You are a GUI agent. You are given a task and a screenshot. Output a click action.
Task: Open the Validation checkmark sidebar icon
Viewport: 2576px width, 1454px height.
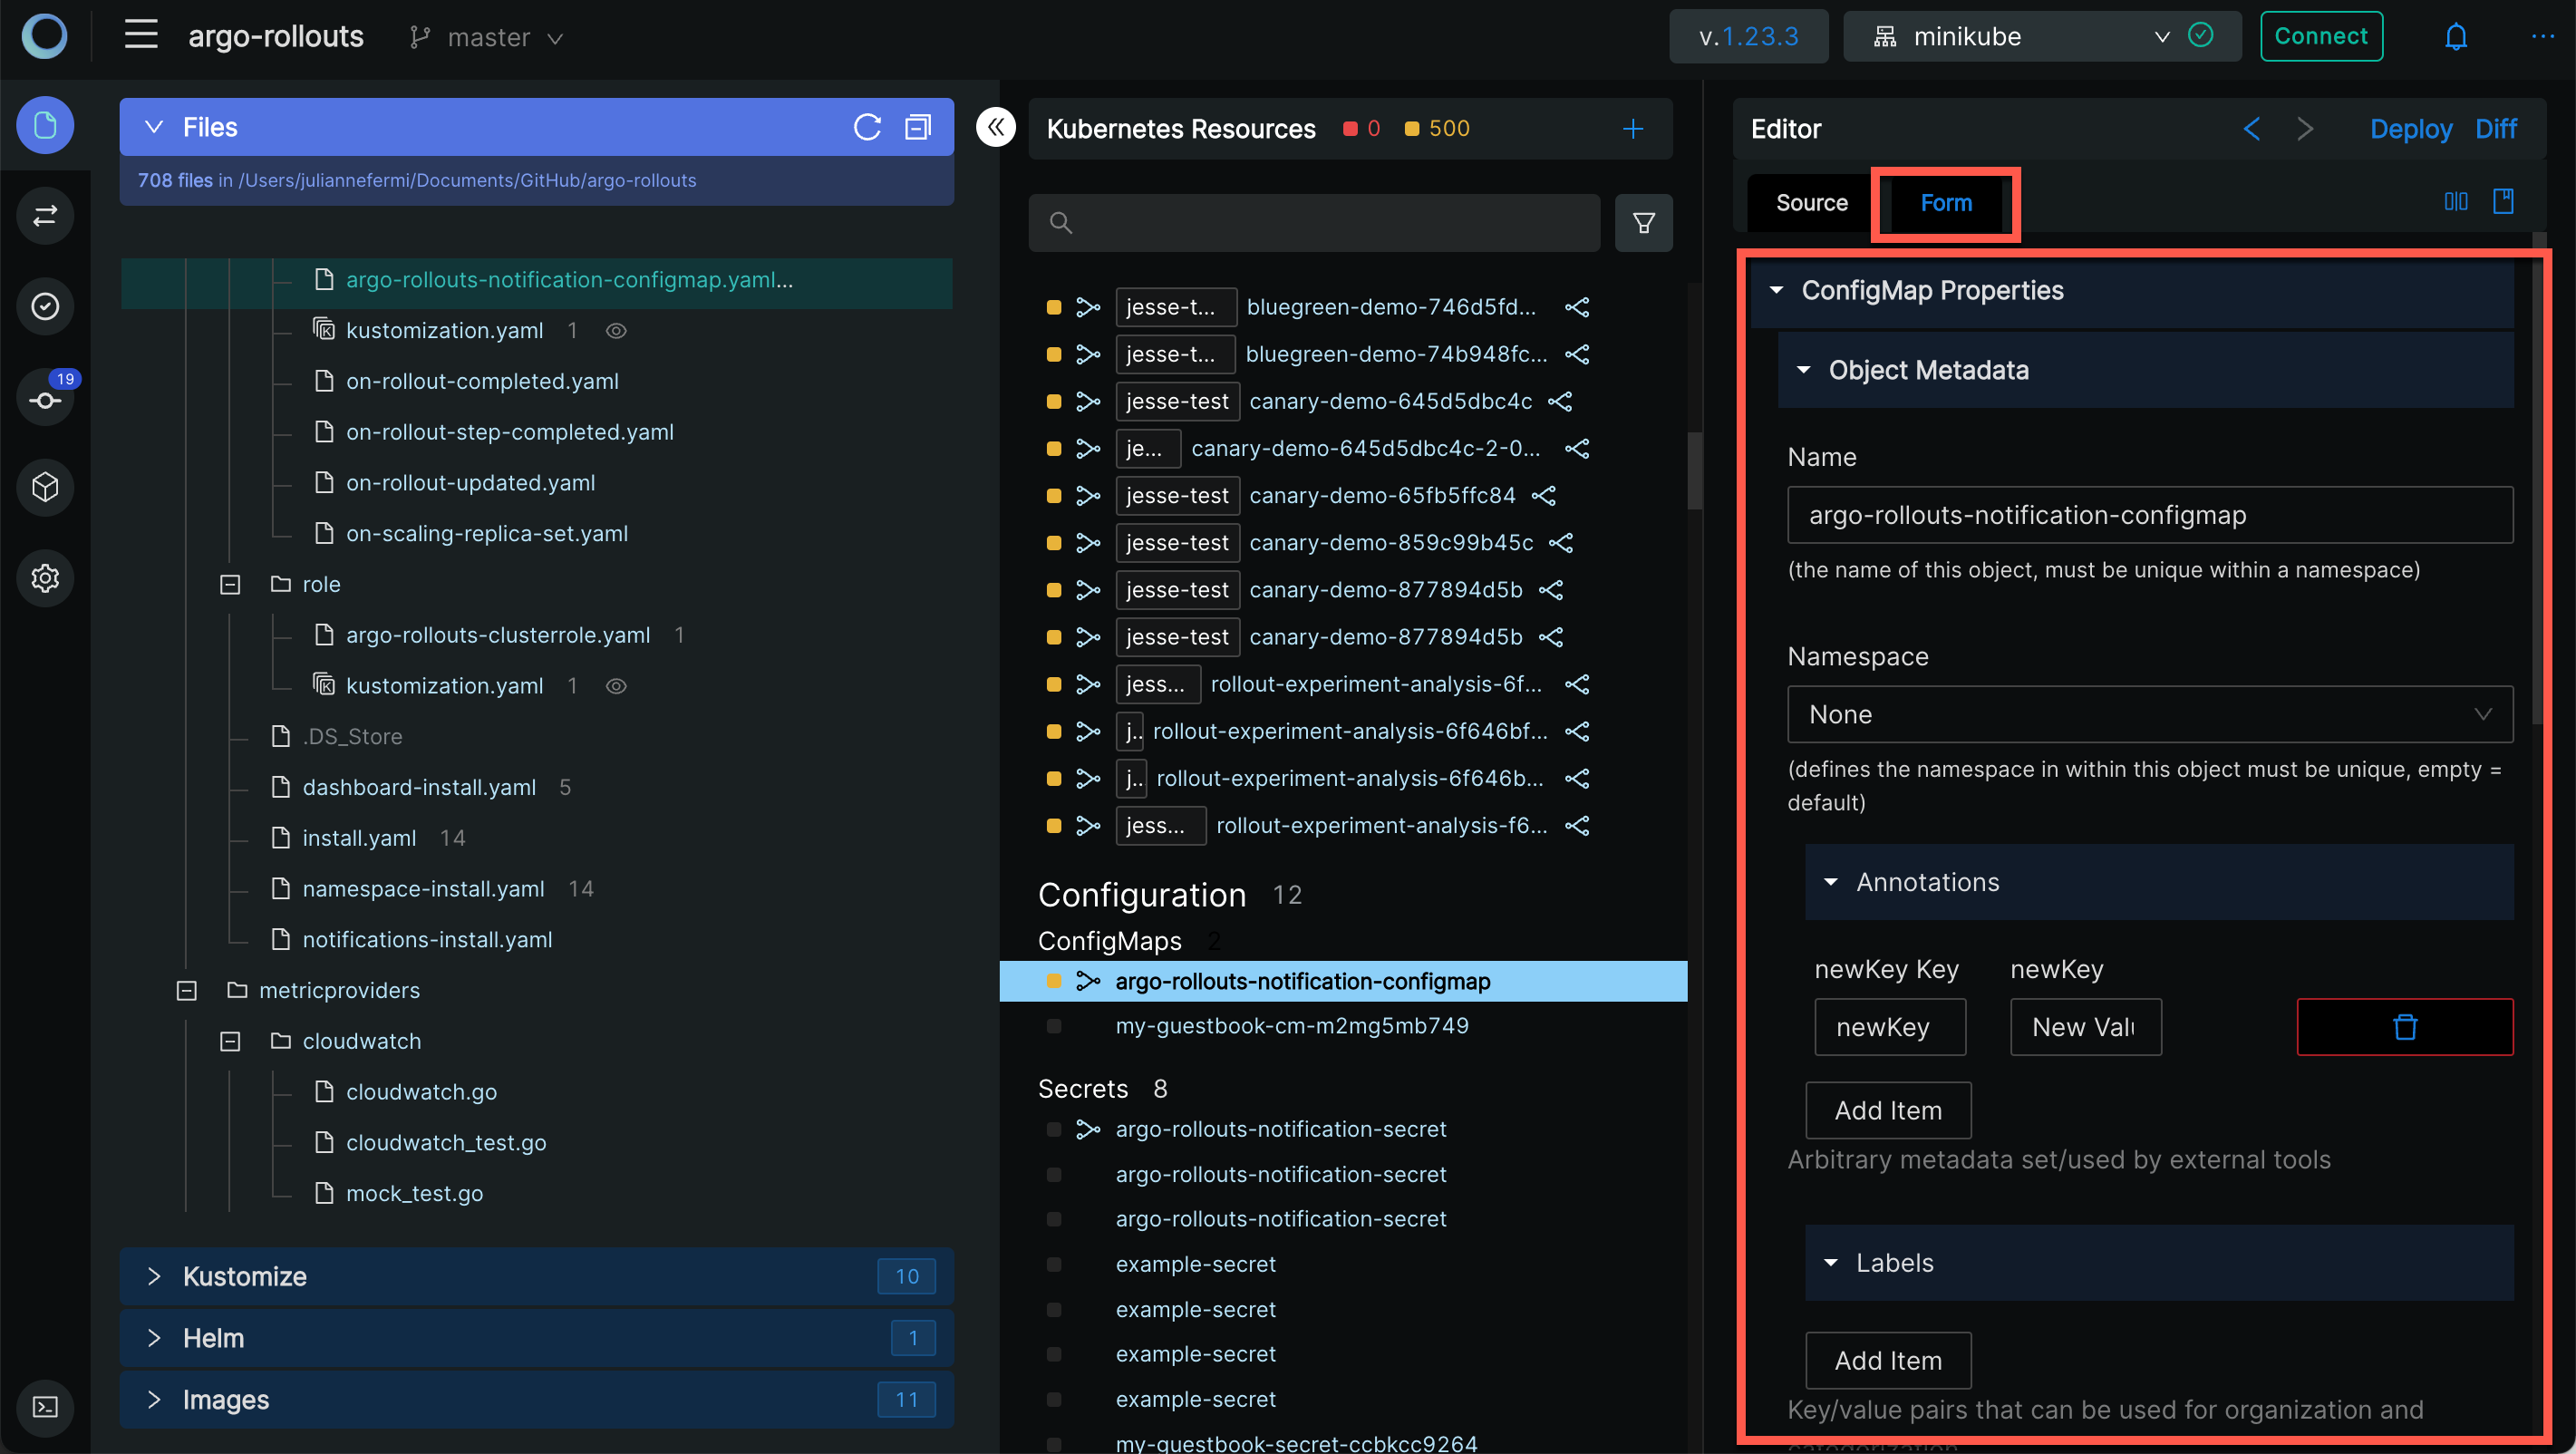tap(45, 306)
